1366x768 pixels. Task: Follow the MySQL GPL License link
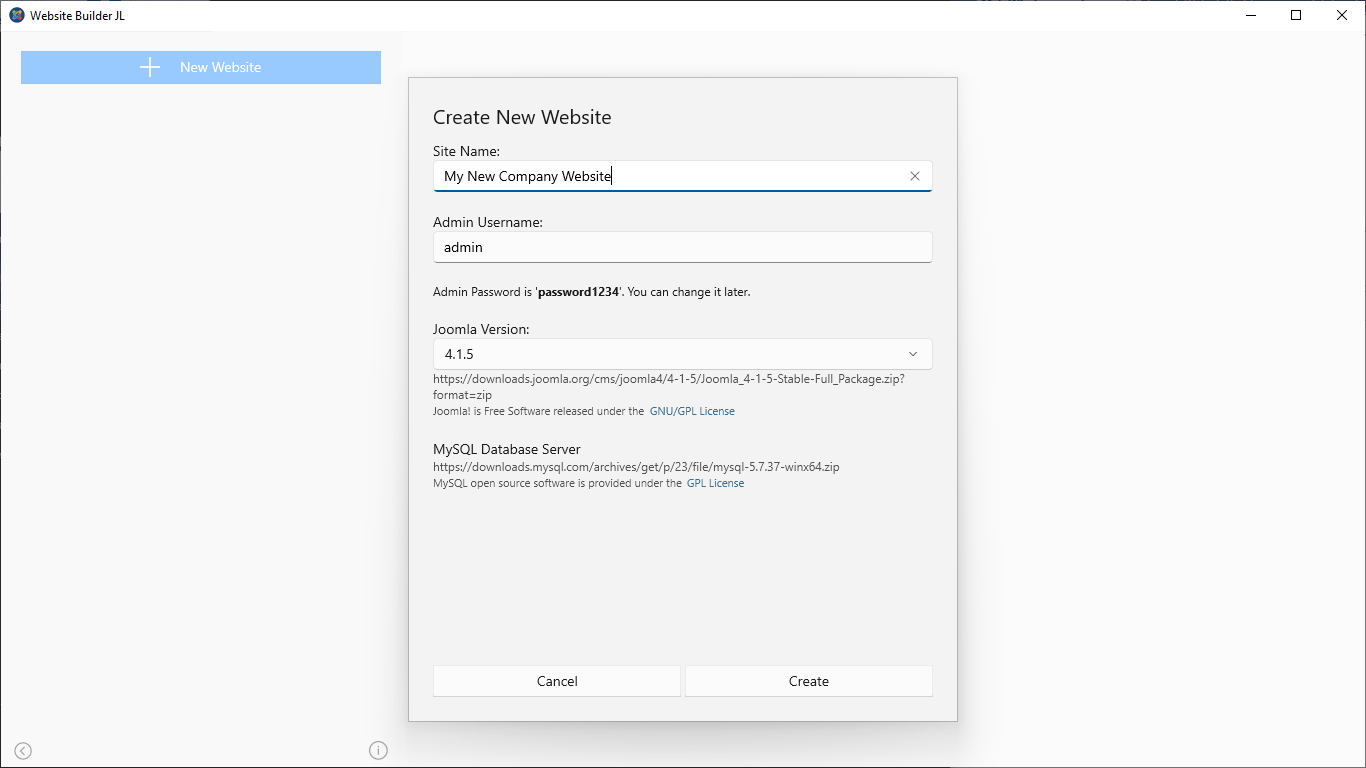click(715, 483)
